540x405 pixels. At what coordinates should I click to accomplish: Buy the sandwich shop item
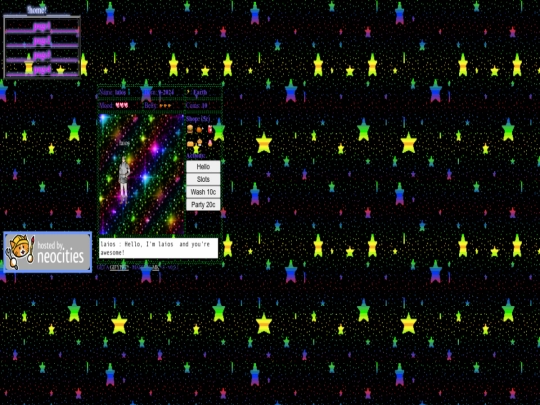(x=190, y=143)
